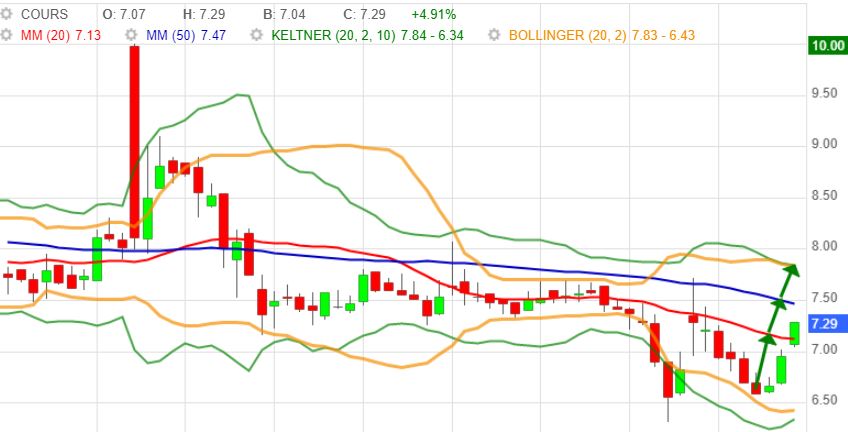
Task: Click the 9.50 price axis label
Action: pos(827,94)
